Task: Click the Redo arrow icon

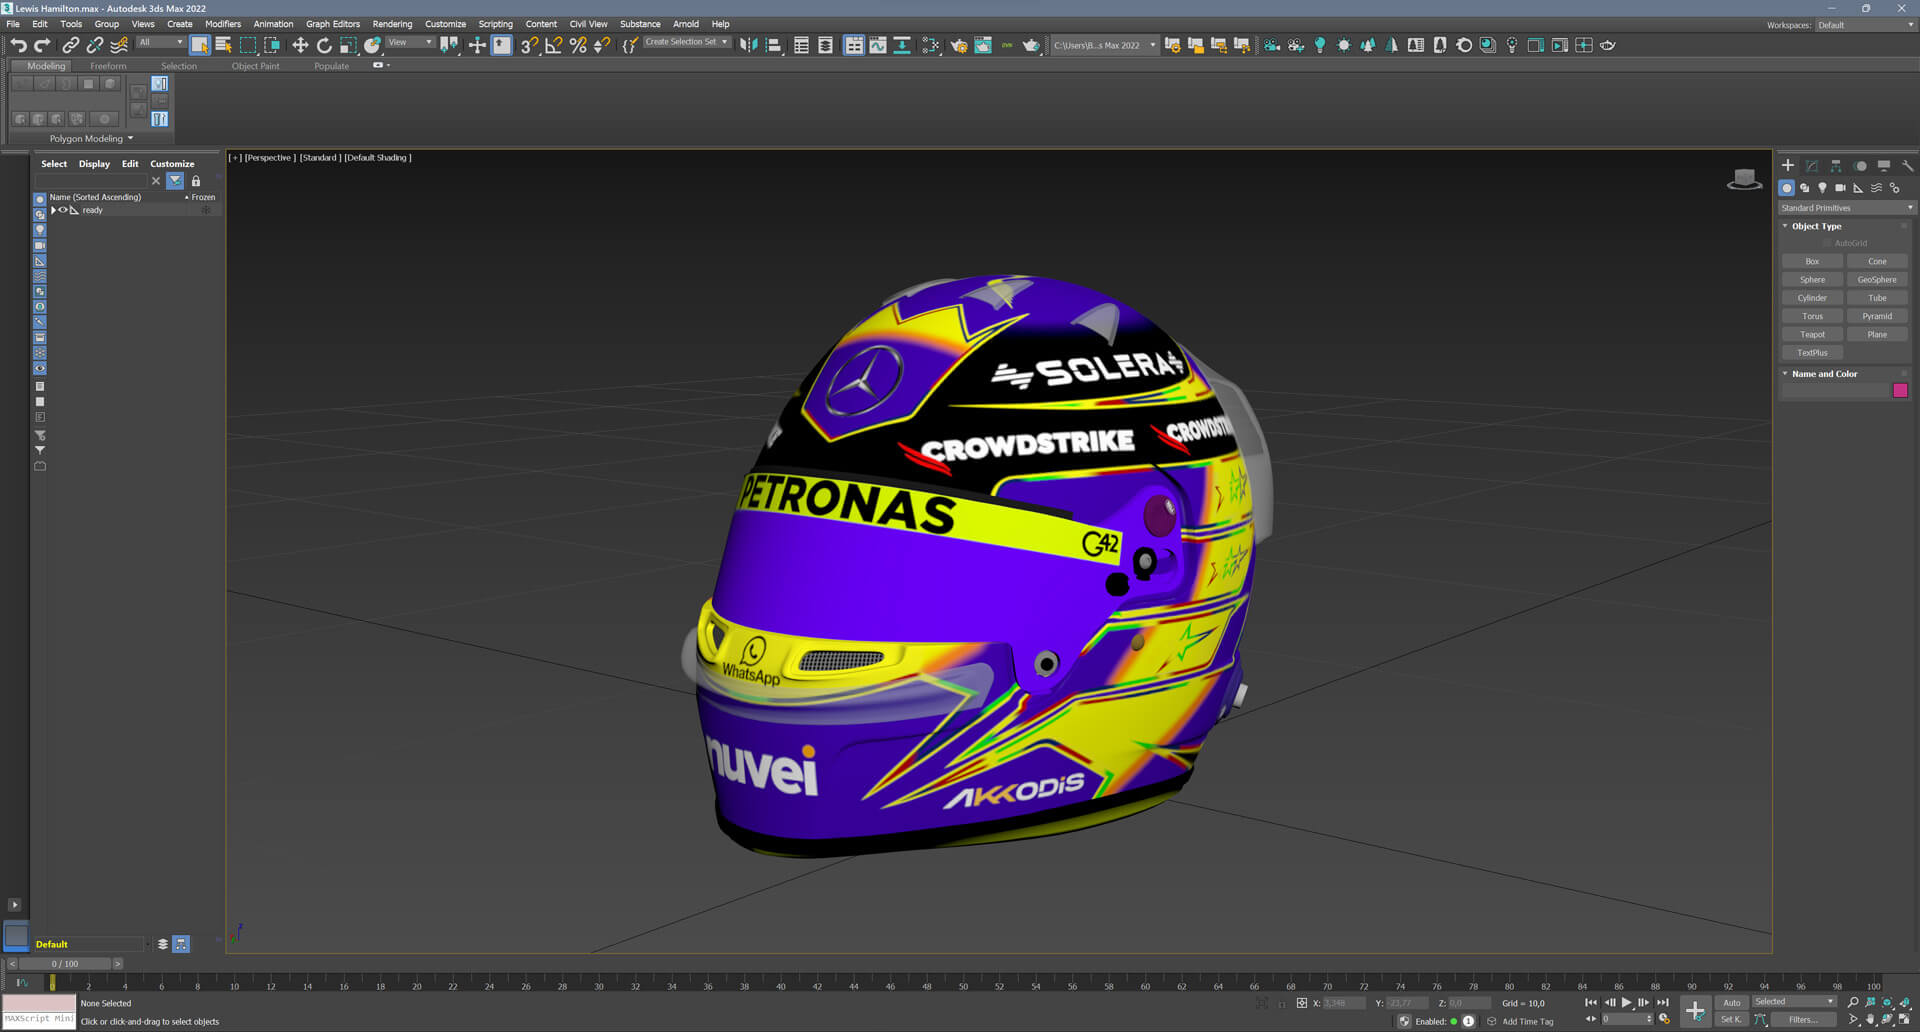Action: 42,45
